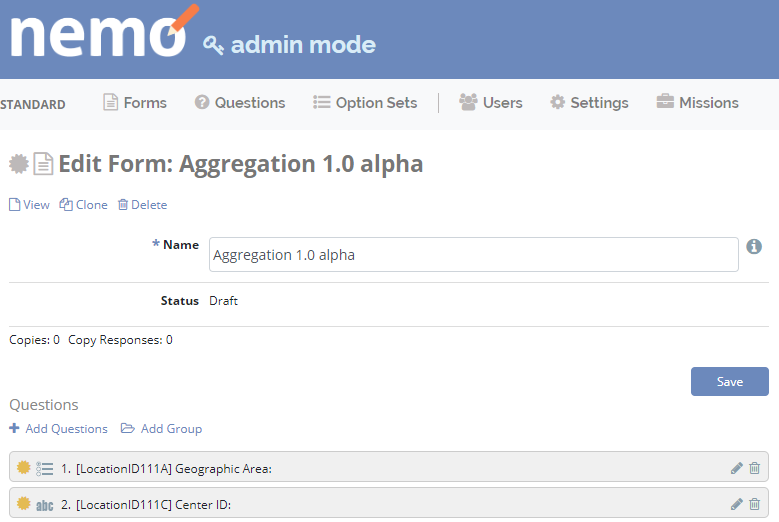View the form
779x522 pixels.
(29, 205)
